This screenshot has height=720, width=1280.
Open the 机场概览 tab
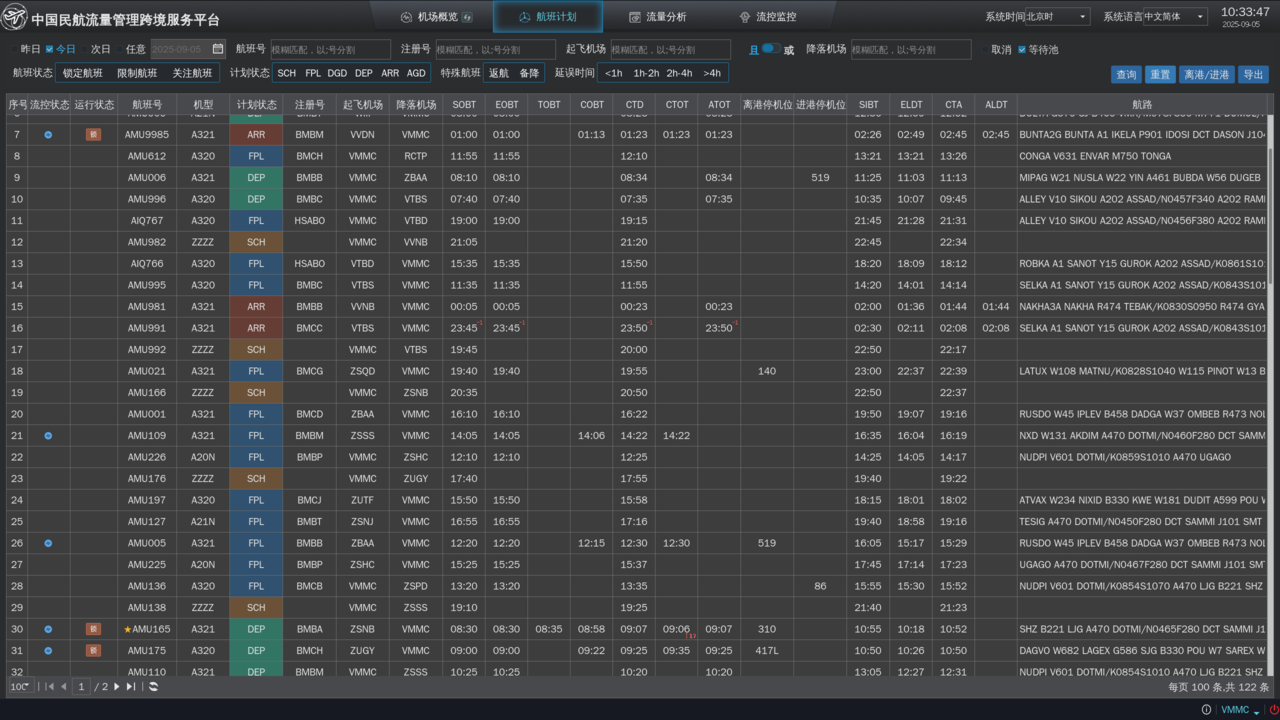pyautogui.click(x=436, y=17)
